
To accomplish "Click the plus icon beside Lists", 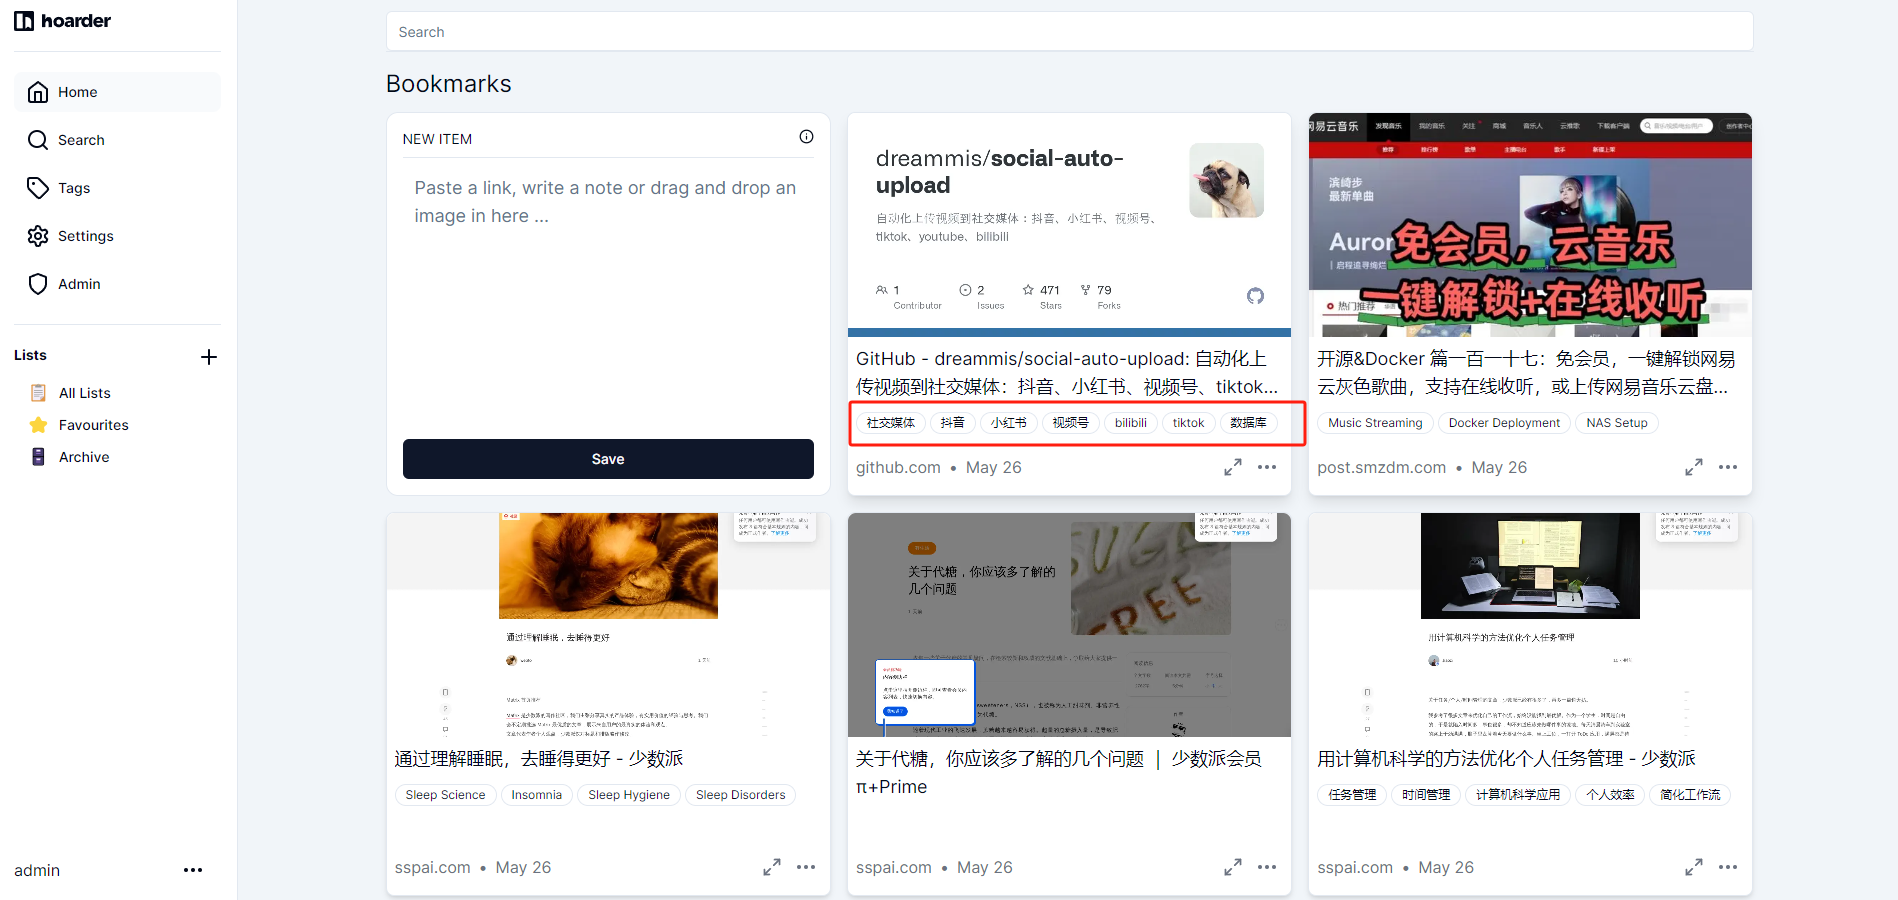I will pos(209,357).
